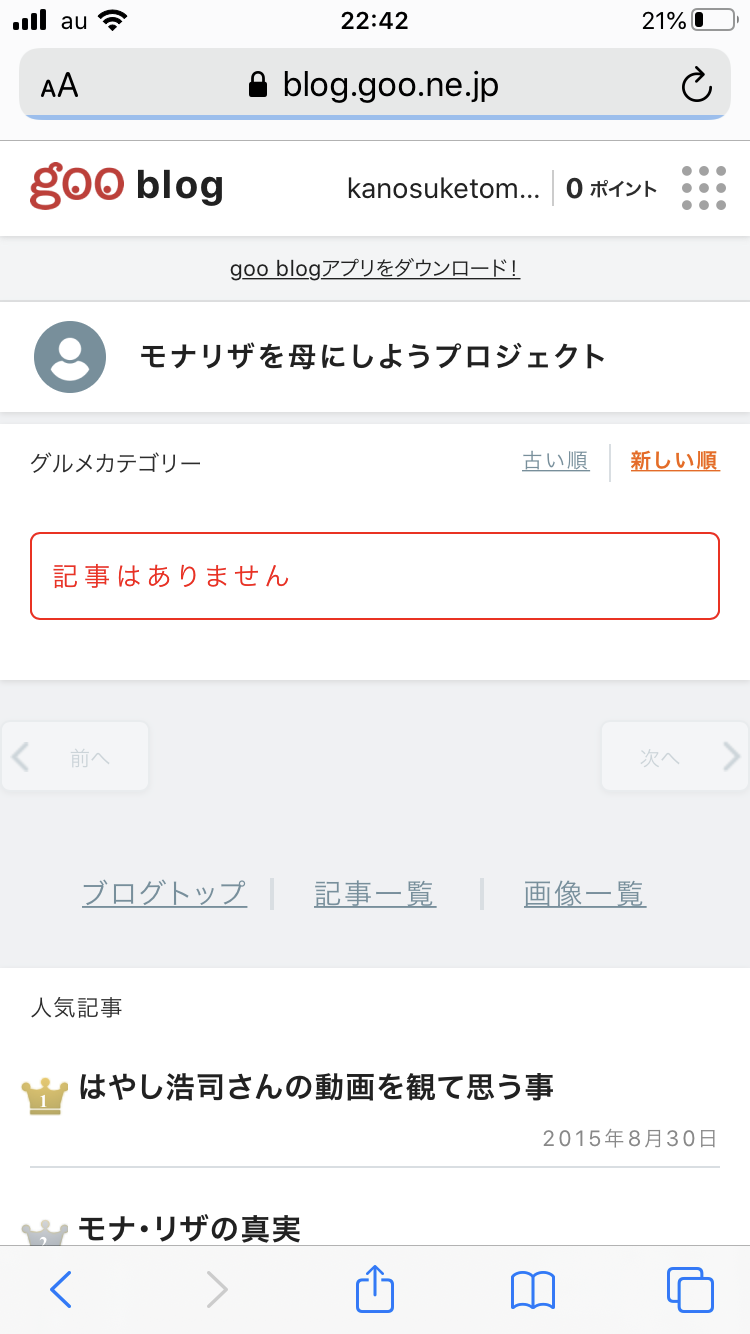This screenshot has width=750, height=1334.
Task: Switch to ブログトップ
Action: 164,893
